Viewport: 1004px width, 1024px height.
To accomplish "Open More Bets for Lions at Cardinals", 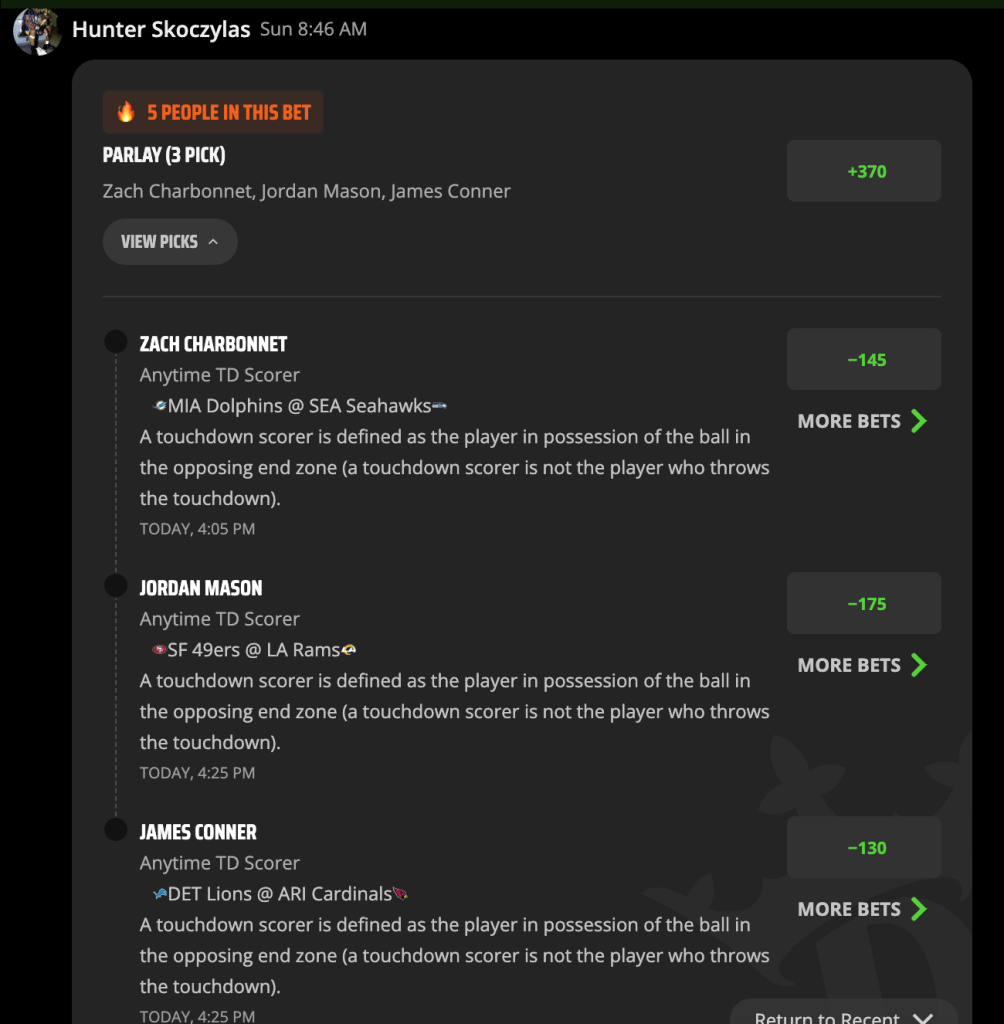I will click(862, 909).
